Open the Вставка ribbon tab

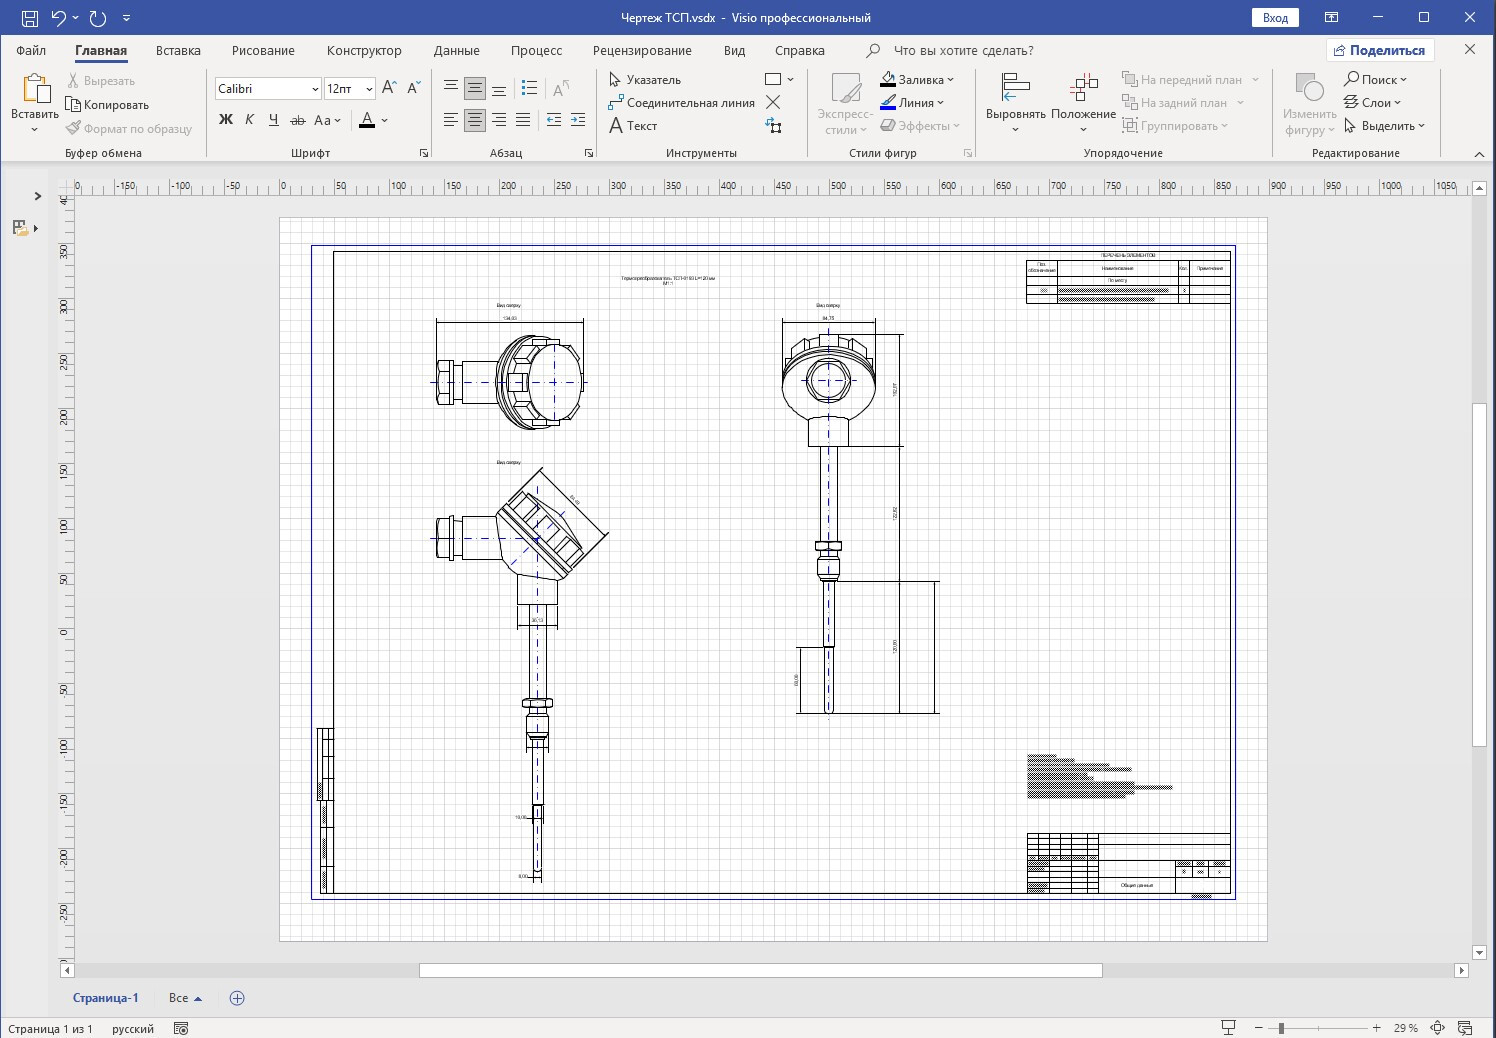coord(178,51)
